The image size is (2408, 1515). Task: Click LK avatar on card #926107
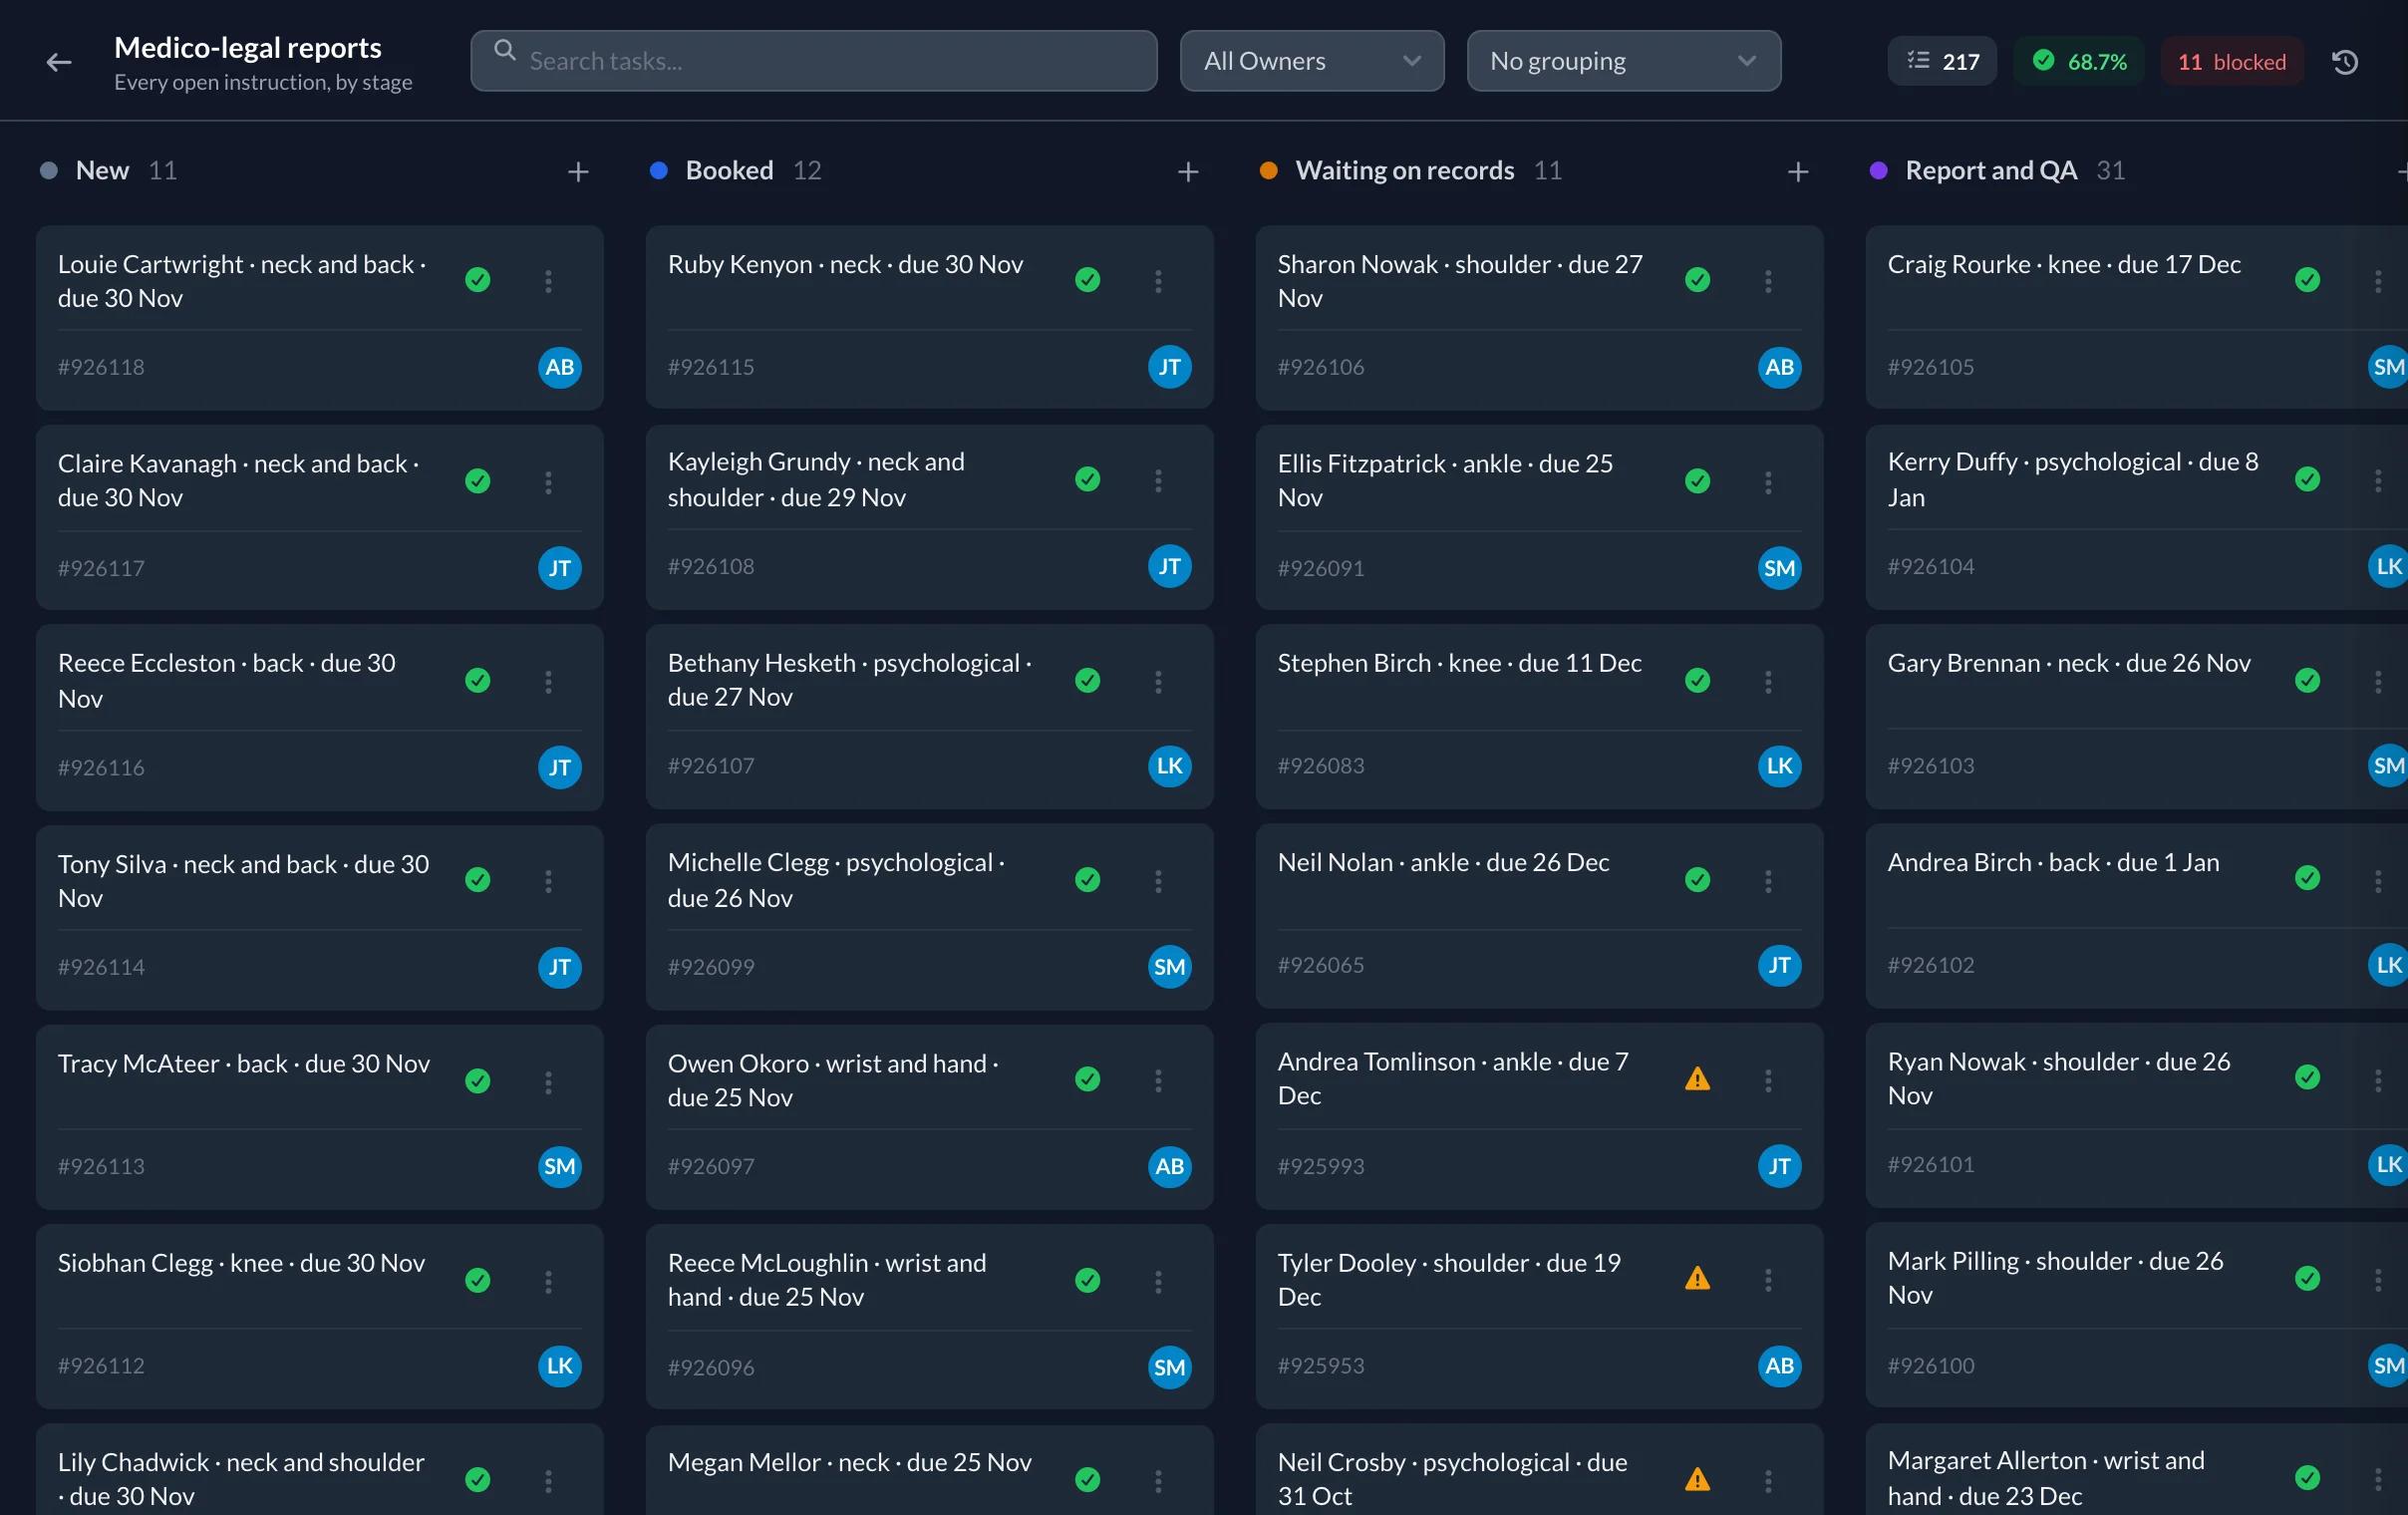pos(1170,766)
